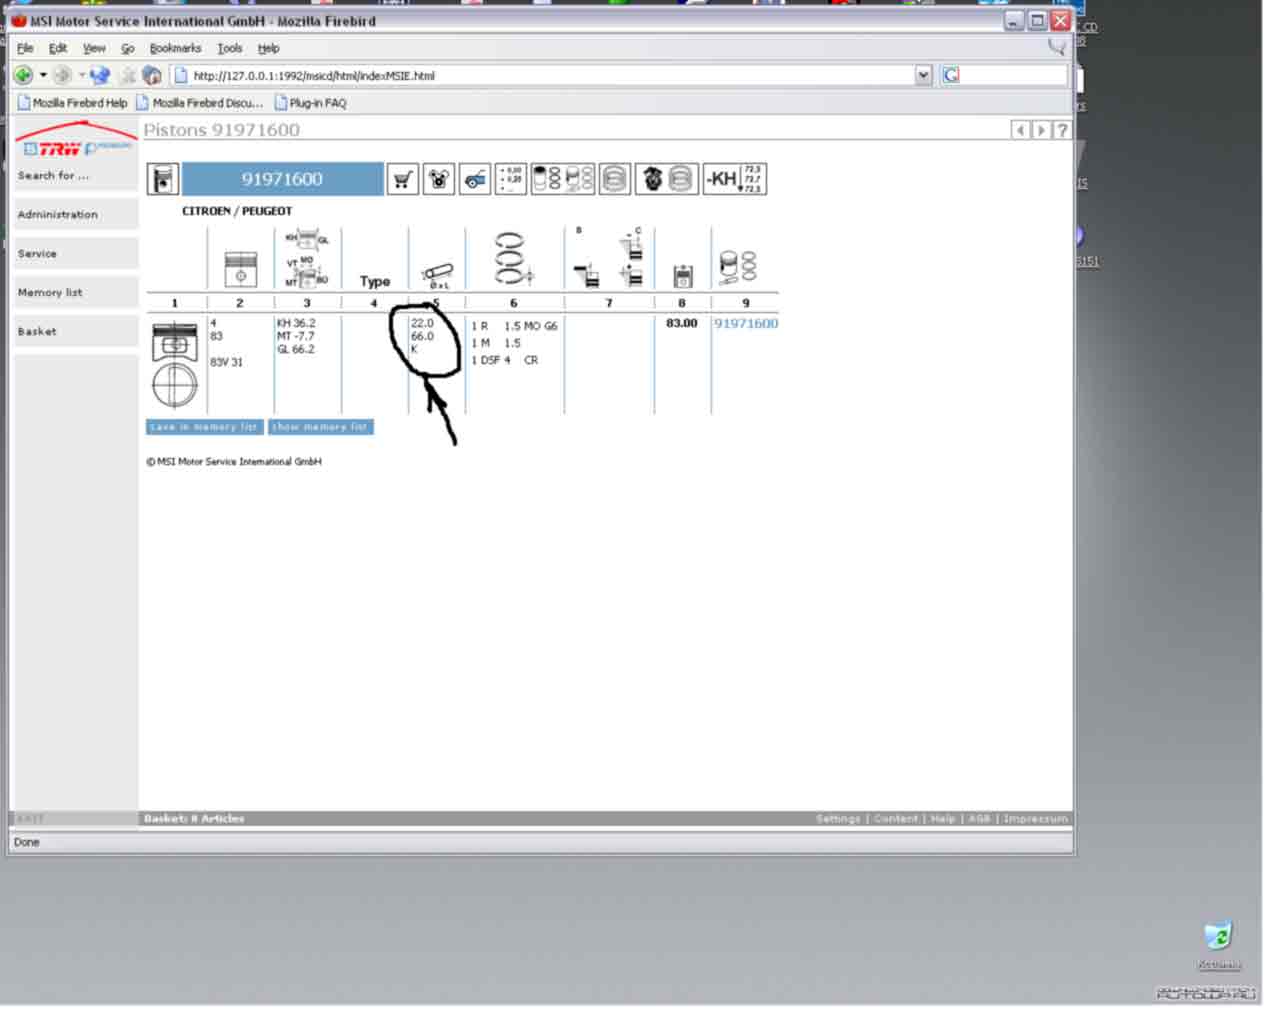Click the Google search engine icon

pos(951,75)
